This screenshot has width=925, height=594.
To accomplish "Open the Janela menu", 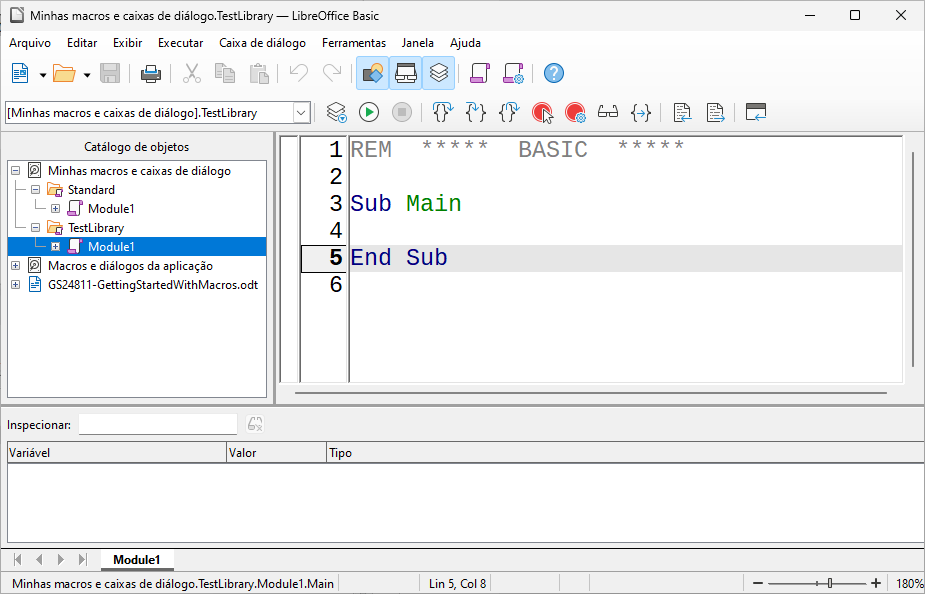I will (418, 43).
